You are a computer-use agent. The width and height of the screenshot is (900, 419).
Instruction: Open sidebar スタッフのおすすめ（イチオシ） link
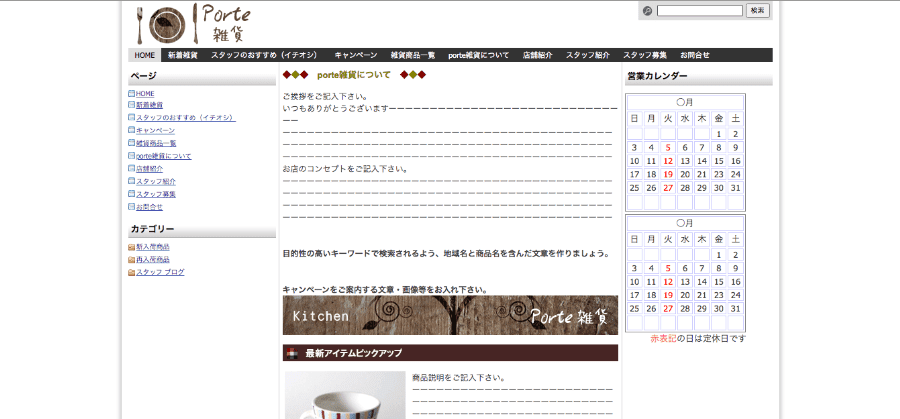(x=185, y=118)
